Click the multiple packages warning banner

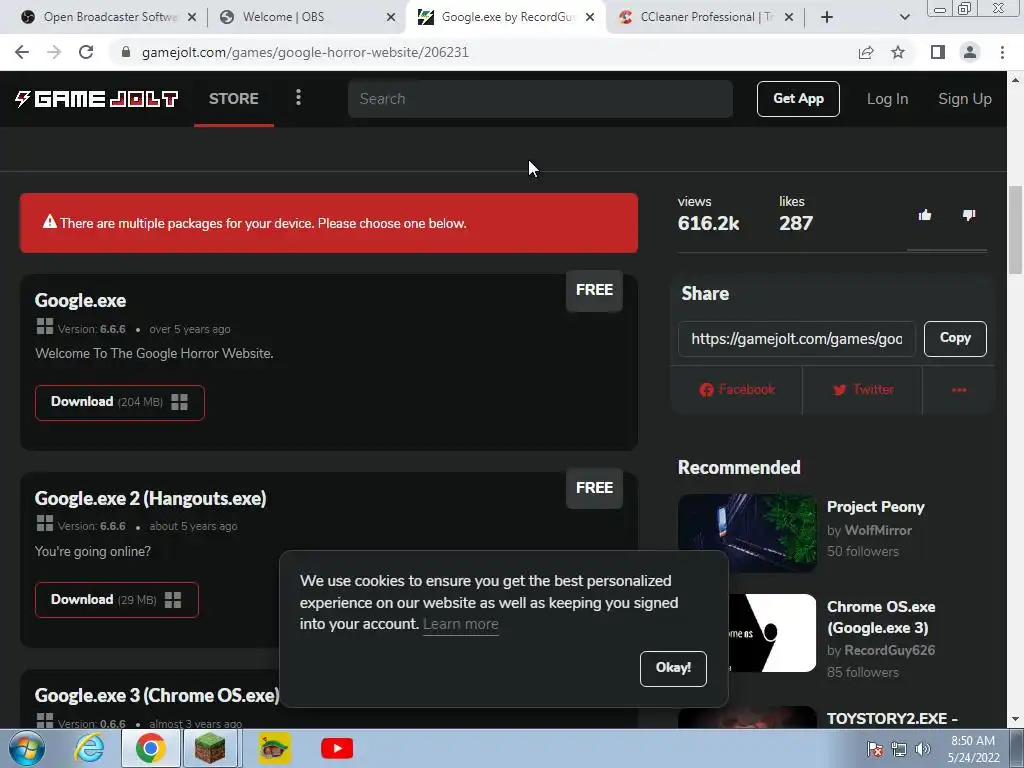point(328,223)
